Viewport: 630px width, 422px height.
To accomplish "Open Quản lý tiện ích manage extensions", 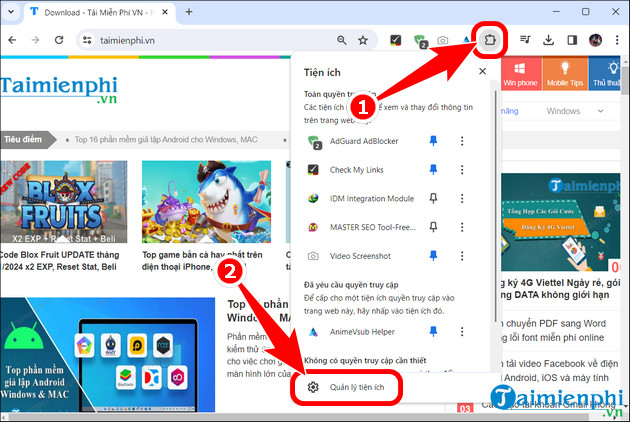I will [346, 387].
